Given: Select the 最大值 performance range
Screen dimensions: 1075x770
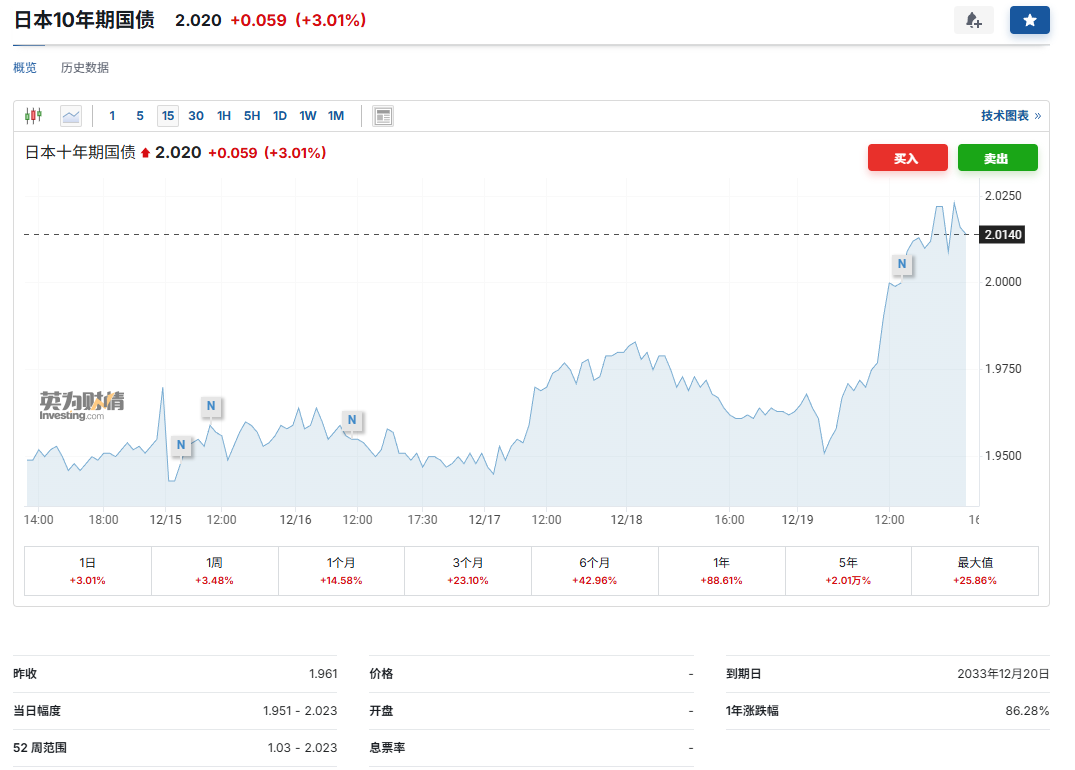Looking at the screenshot, I should click(x=974, y=571).
